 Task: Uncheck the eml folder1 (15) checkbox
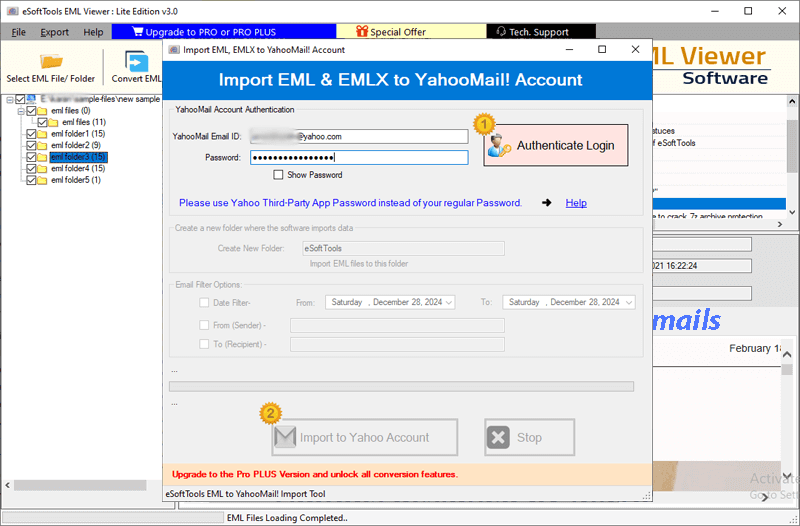coord(31,134)
